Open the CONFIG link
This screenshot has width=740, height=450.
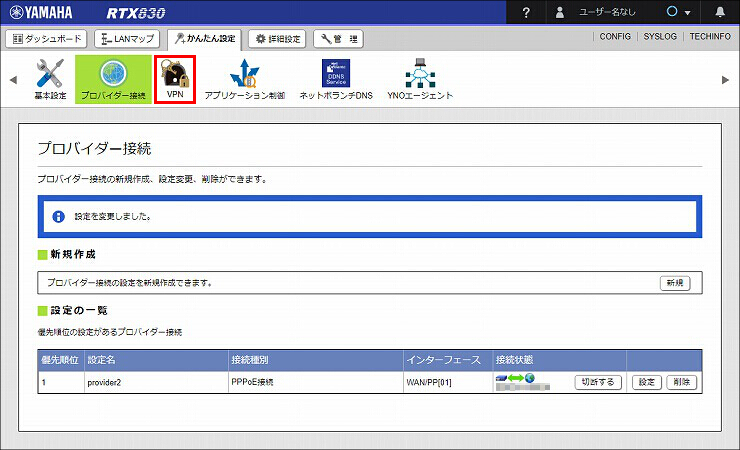(x=615, y=36)
